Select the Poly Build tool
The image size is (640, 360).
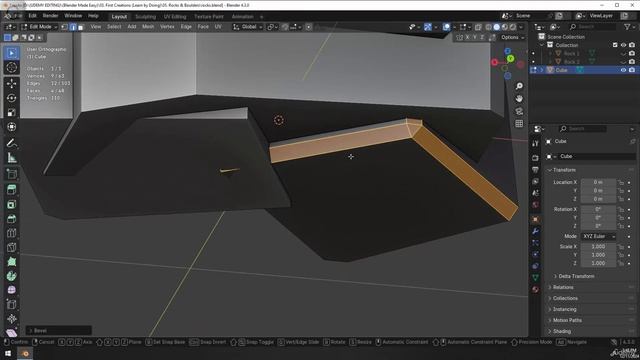click(x=11, y=262)
